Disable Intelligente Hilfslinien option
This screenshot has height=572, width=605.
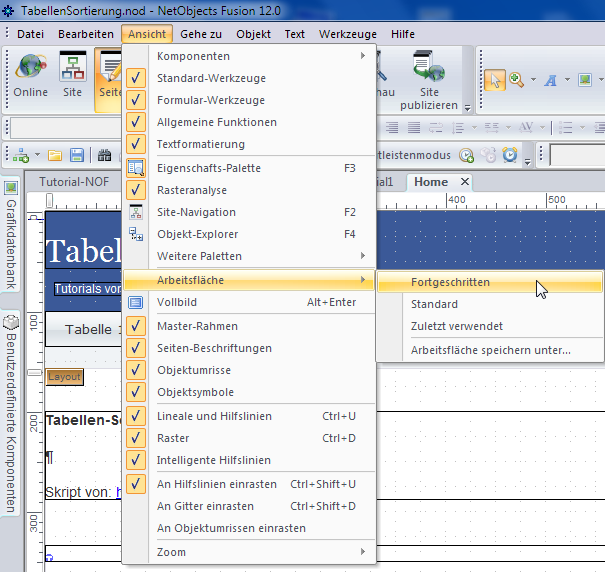(213, 460)
